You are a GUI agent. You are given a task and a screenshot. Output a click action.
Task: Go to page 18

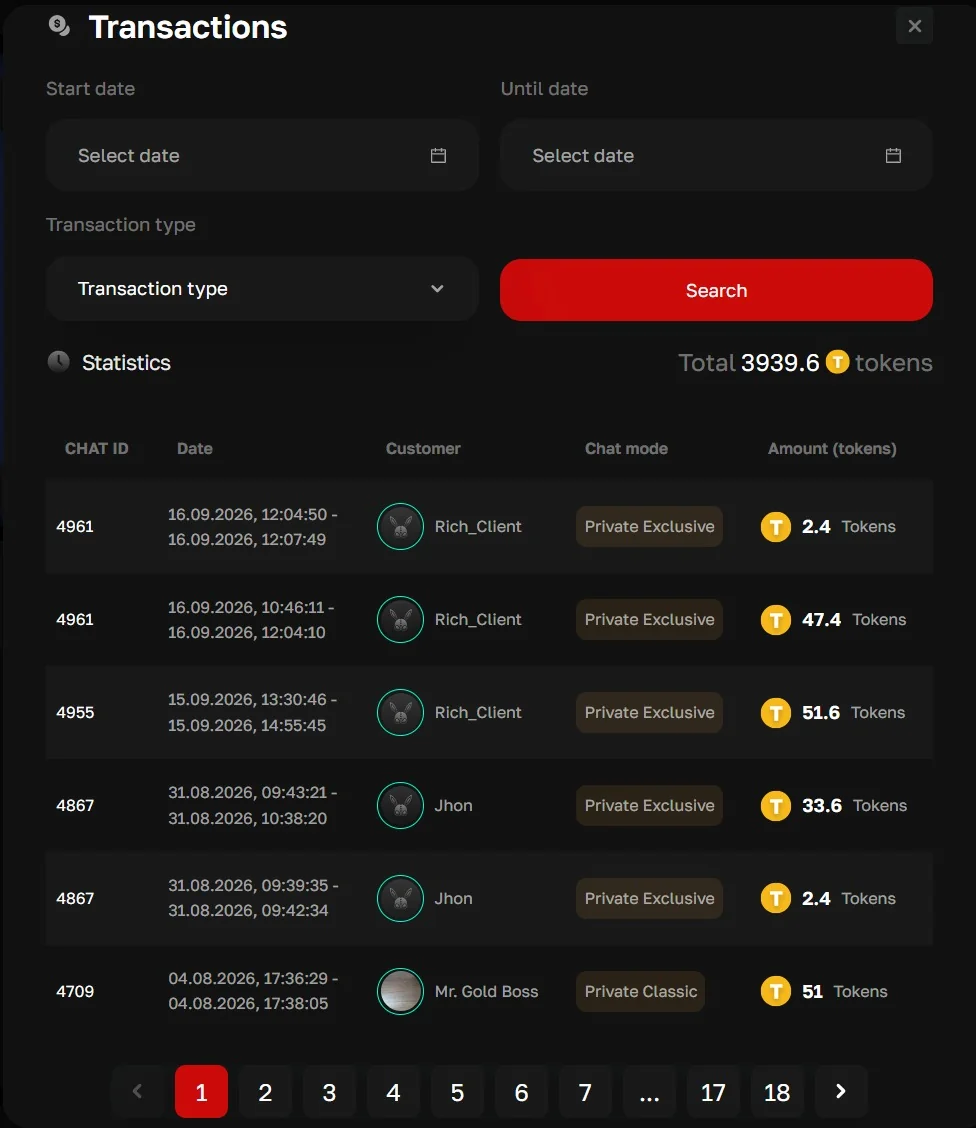pos(777,1091)
